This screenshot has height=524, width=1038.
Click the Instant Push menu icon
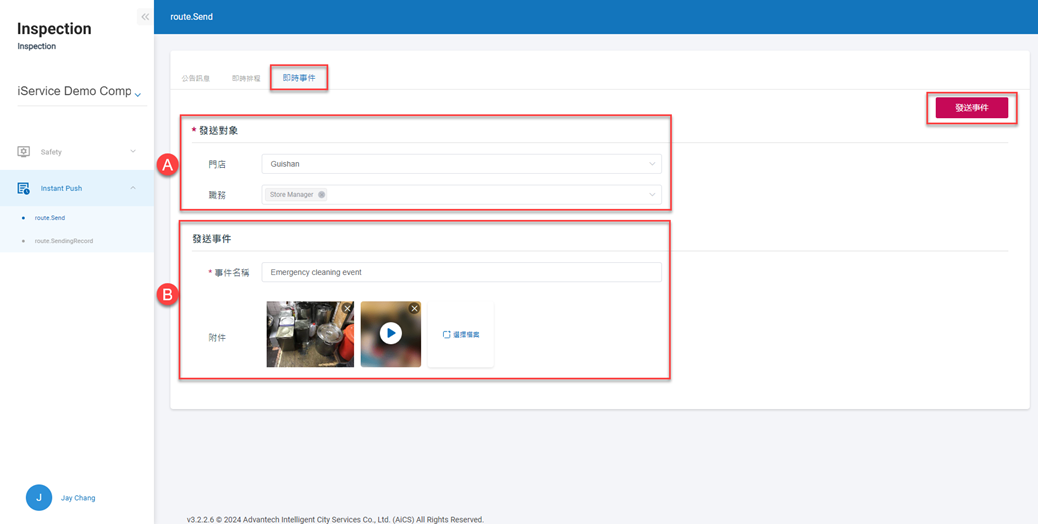pyautogui.click(x=23, y=188)
